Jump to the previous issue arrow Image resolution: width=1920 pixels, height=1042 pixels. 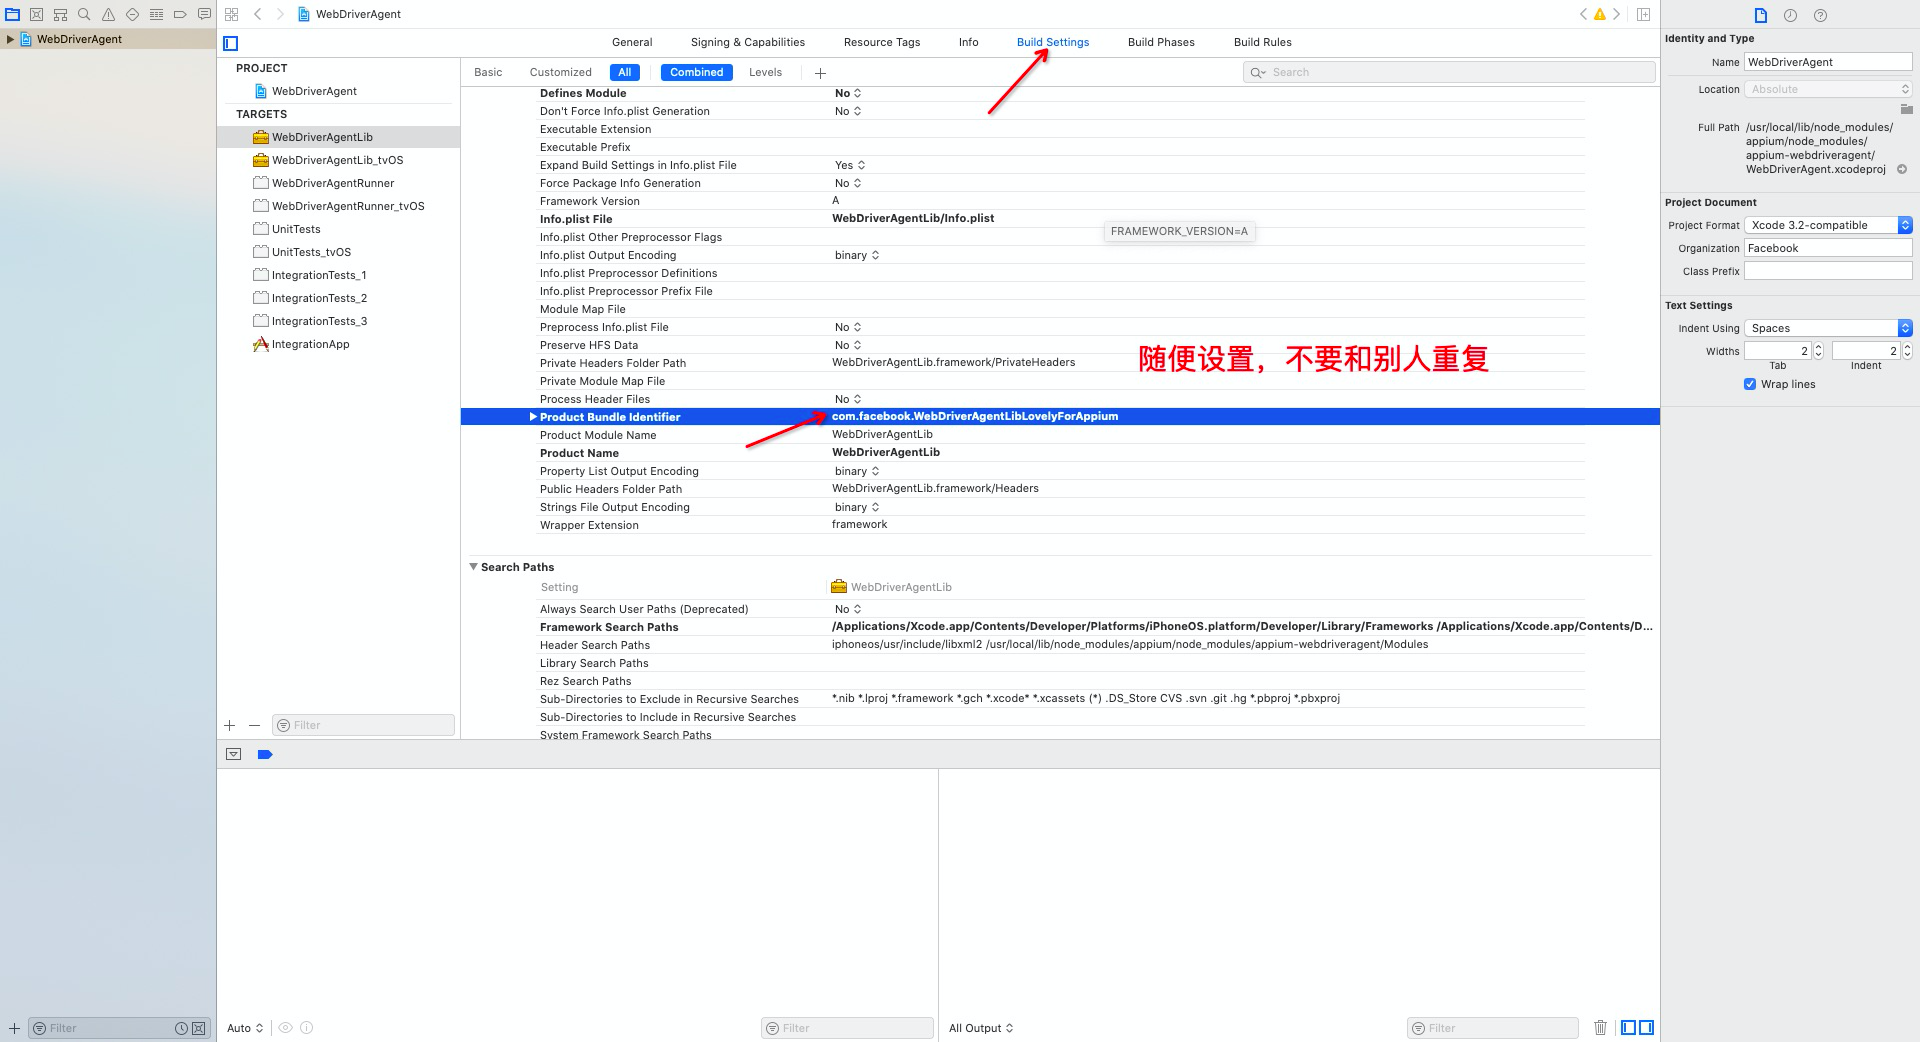[1583, 14]
